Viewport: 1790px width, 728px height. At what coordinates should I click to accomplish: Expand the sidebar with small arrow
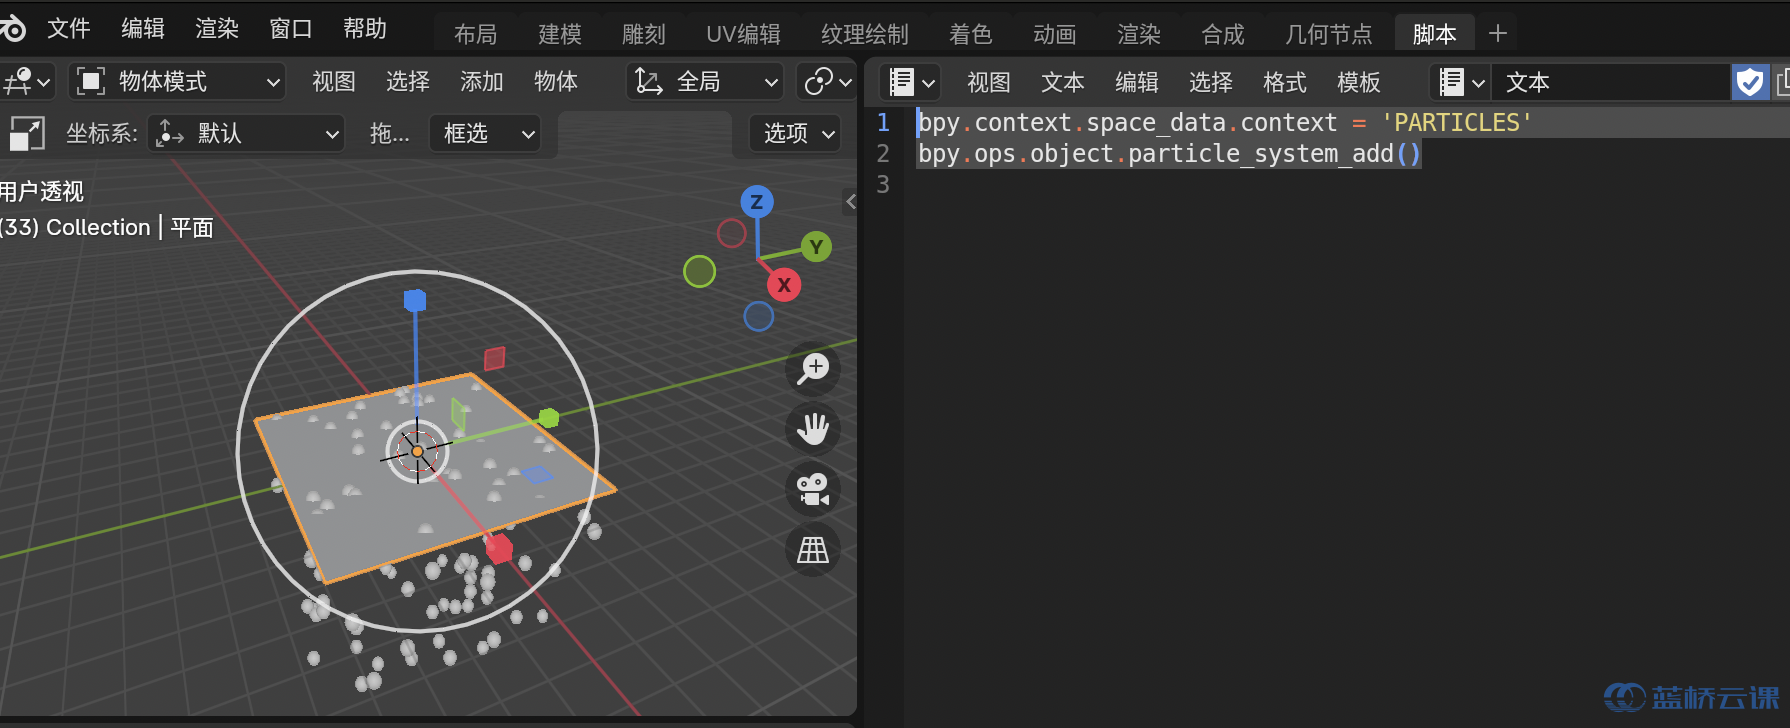point(850,201)
